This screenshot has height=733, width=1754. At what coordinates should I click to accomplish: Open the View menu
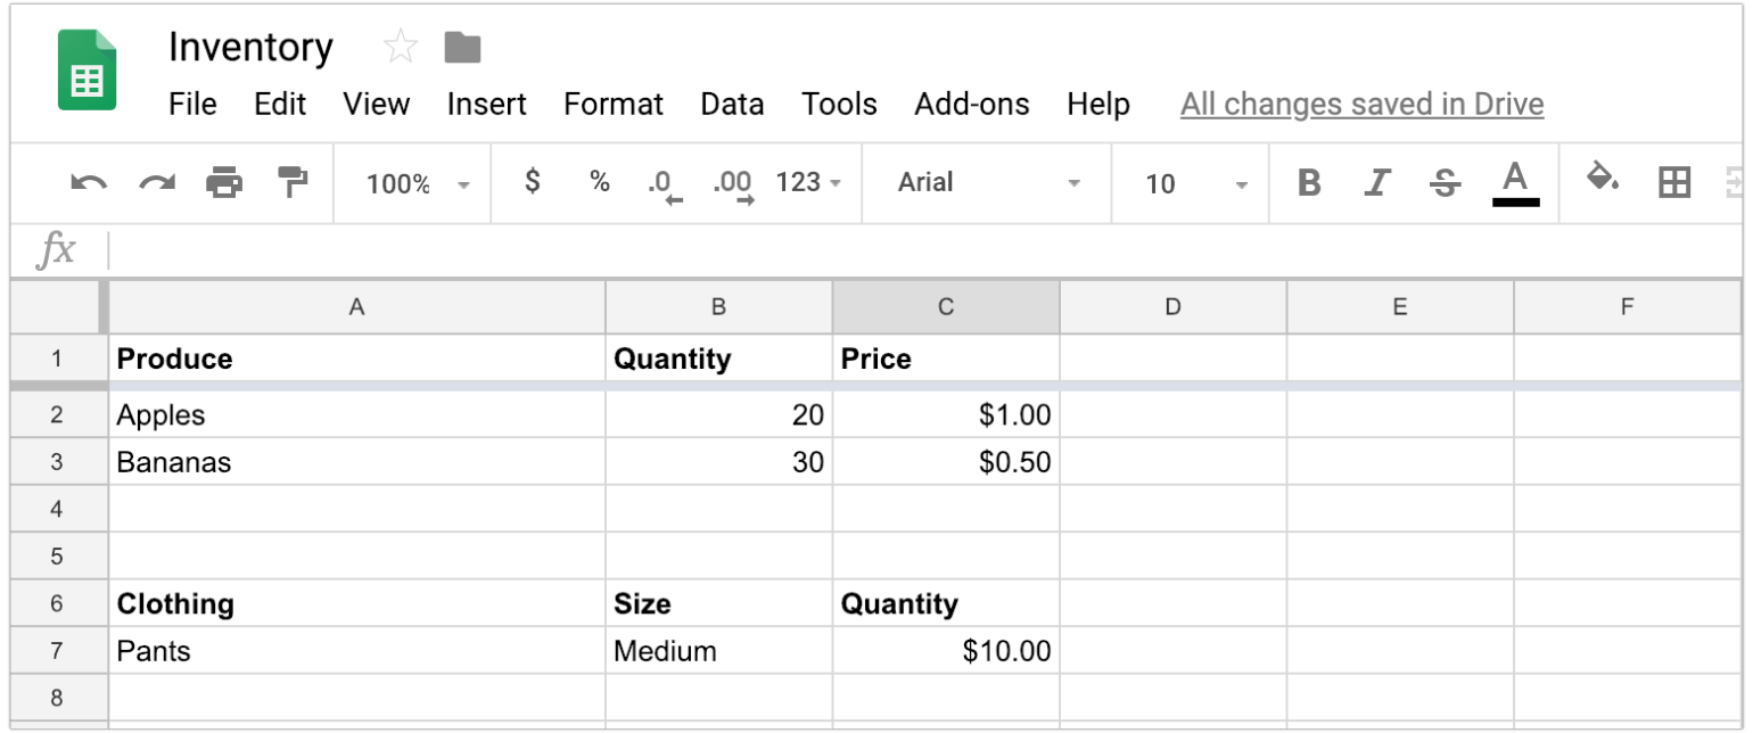[x=376, y=104]
